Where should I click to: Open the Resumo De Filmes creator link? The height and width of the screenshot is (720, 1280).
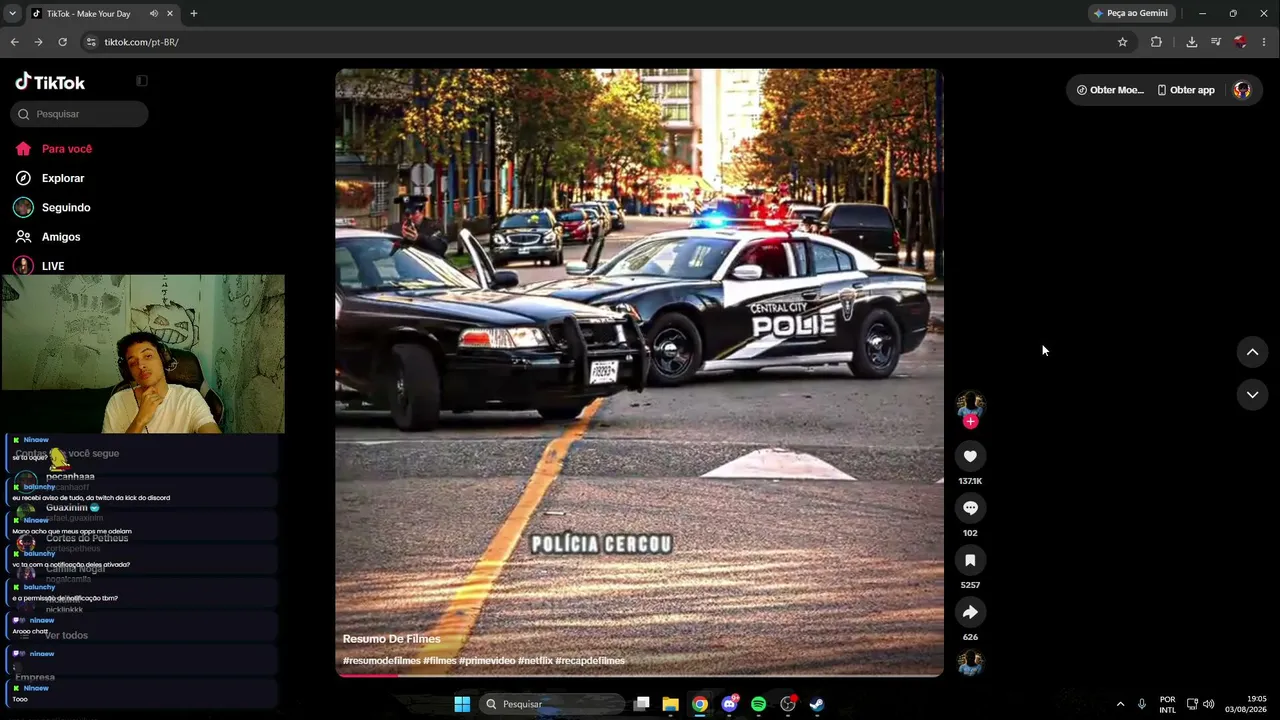coord(391,639)
